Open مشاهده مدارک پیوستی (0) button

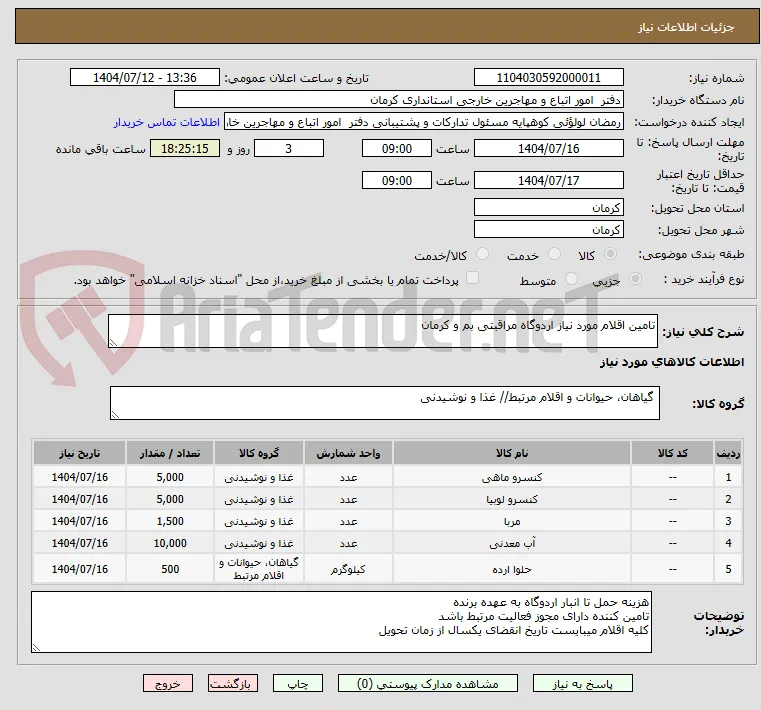(x=428, y=683)
